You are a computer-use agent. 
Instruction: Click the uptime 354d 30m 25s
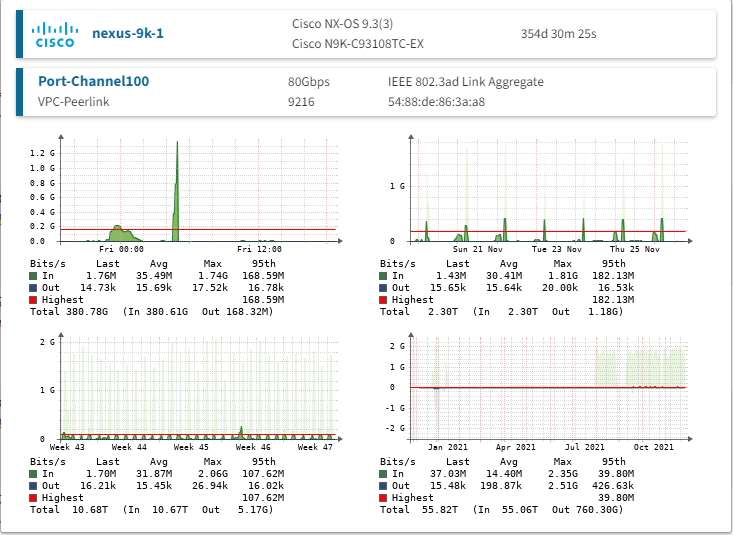(558, 34)
